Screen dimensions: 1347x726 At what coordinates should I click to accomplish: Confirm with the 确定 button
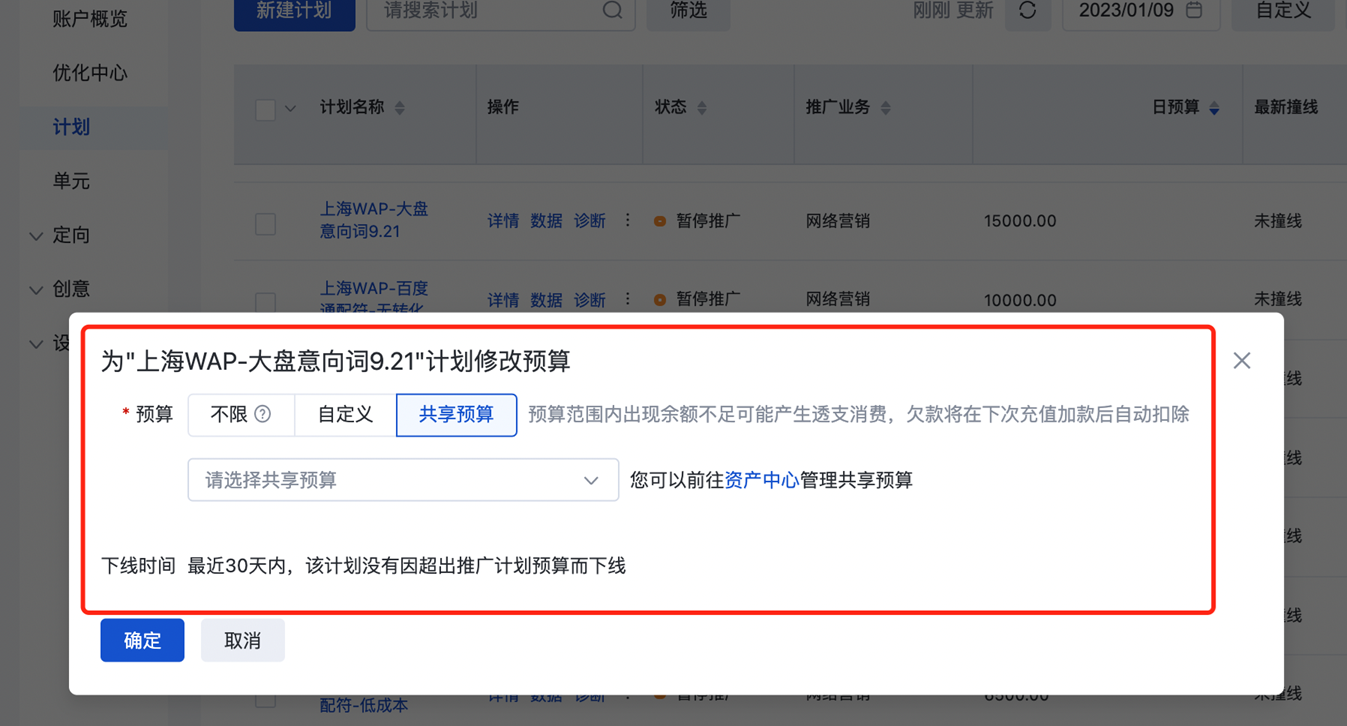tap(142, 640)
